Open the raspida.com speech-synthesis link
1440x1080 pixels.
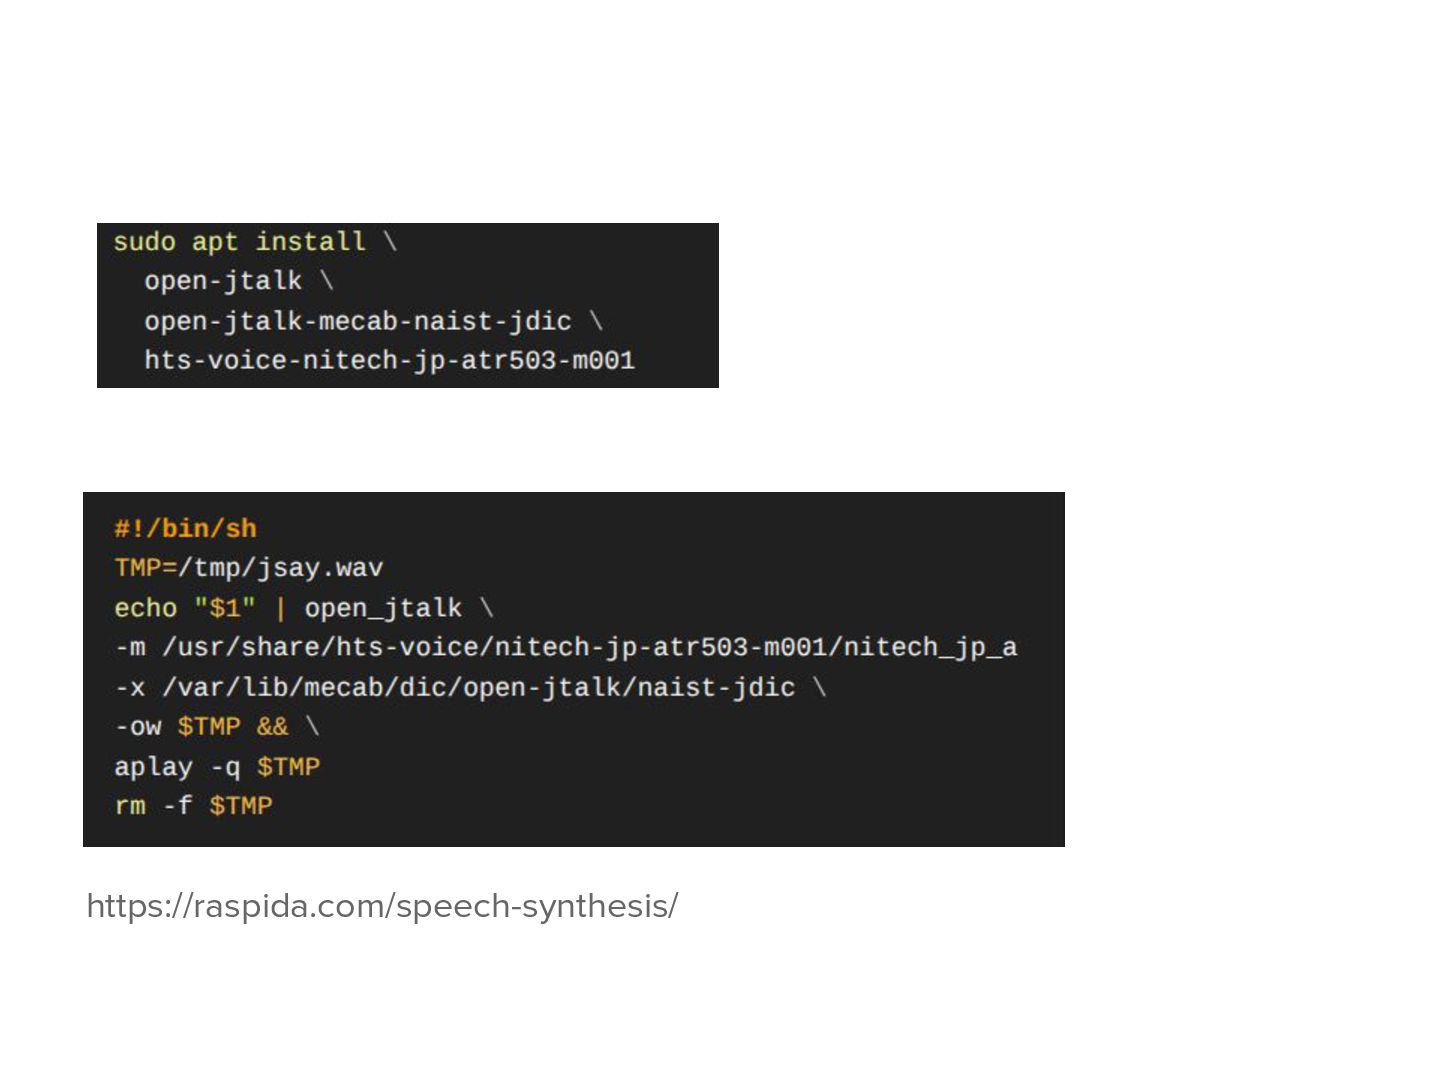pos(382,906)
